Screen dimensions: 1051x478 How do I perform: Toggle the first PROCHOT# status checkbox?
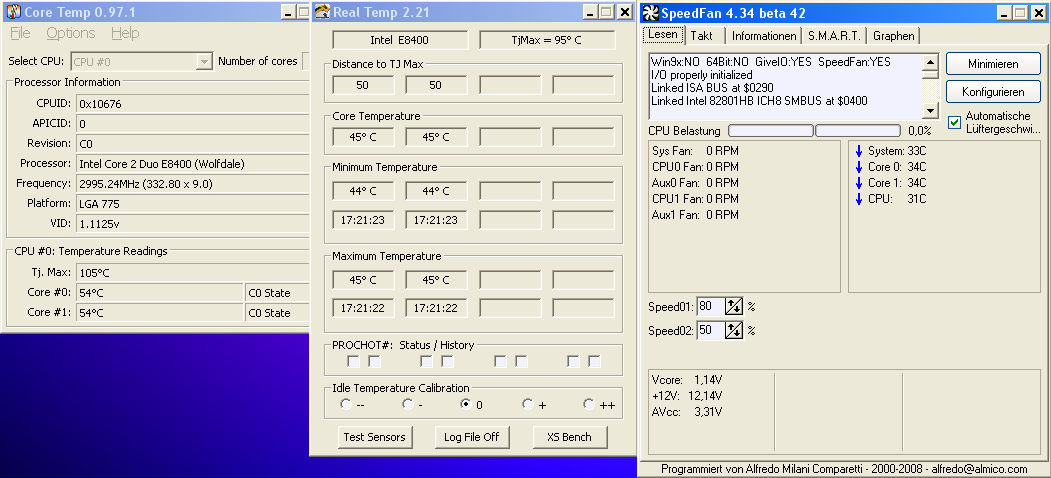[x=353, y=361]
